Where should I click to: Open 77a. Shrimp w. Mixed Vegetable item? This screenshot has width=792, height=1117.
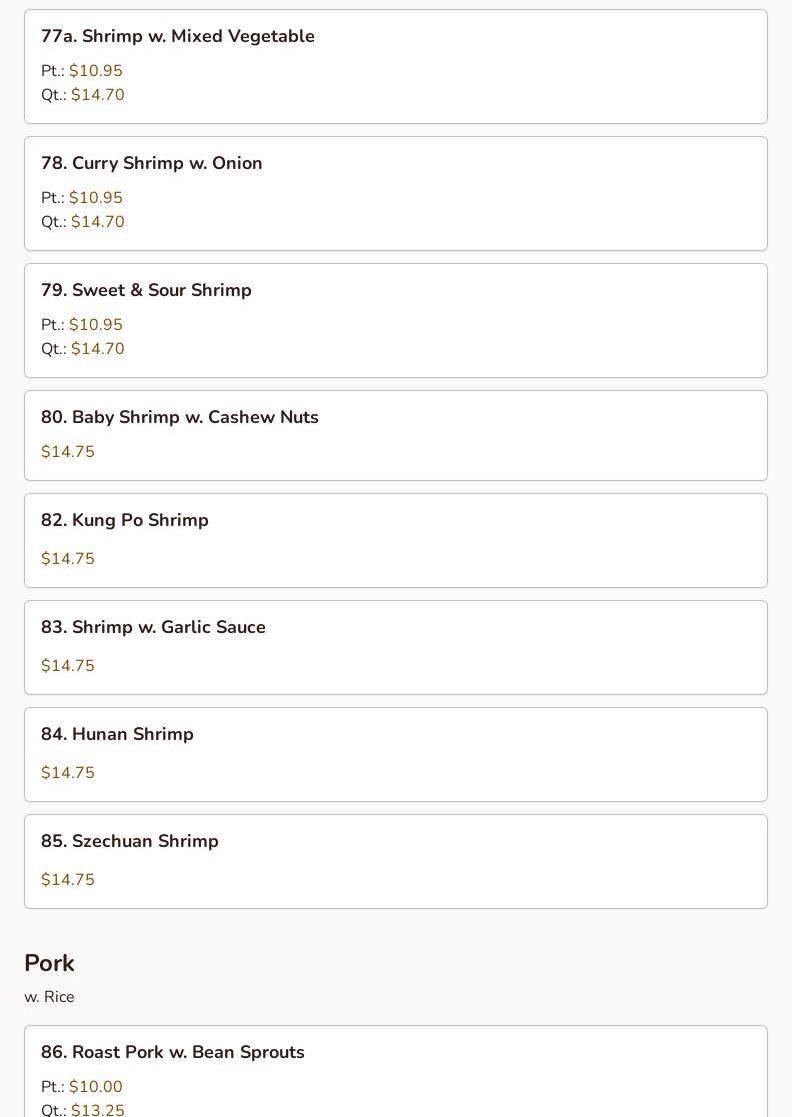tap(178, 36)
